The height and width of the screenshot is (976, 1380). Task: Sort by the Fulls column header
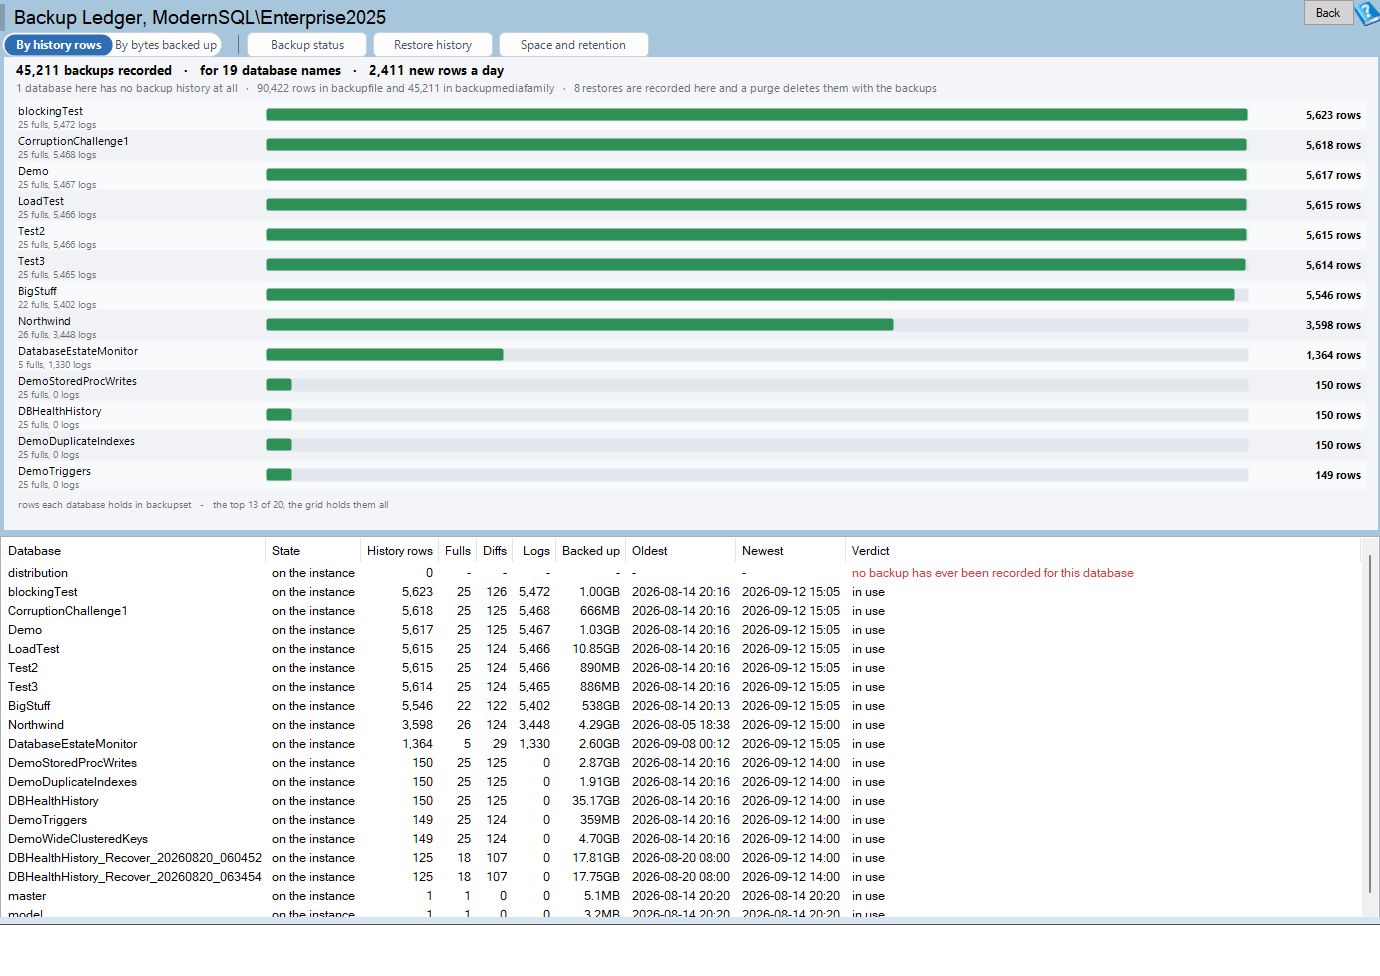(x=458, y=551)
